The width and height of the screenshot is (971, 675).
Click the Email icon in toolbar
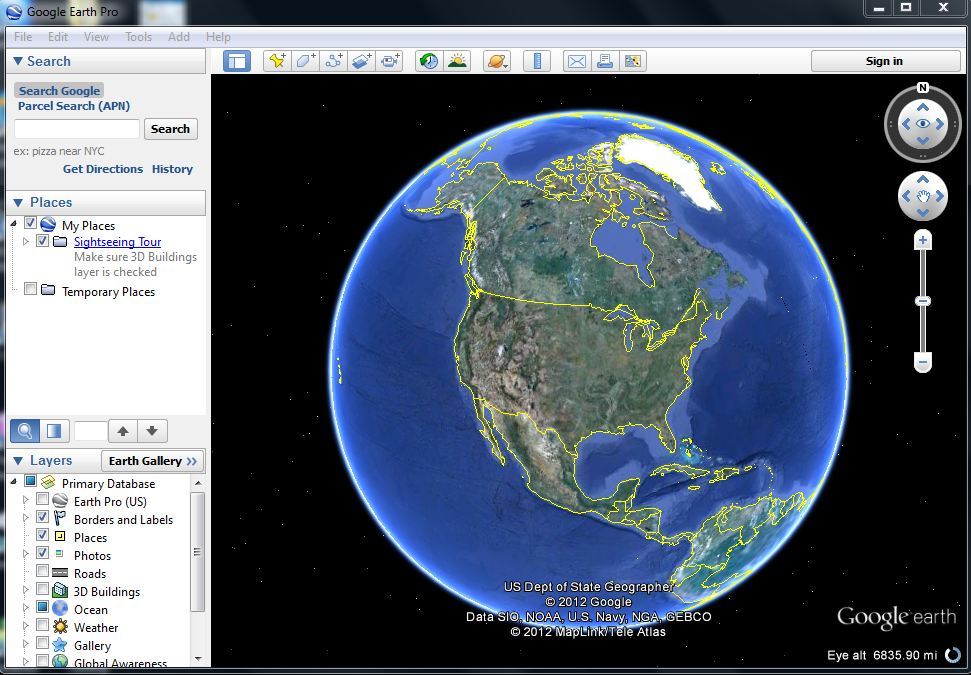click(577, 61)
